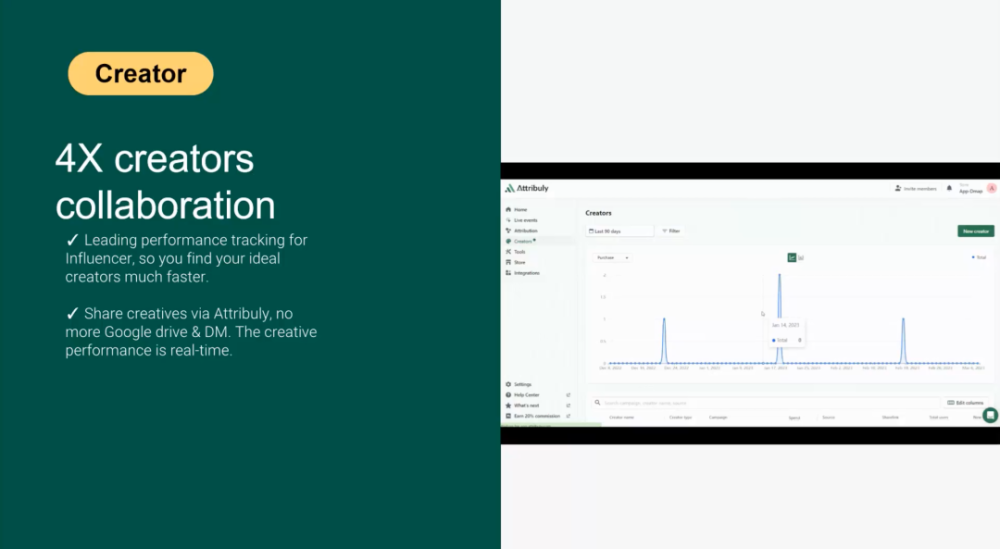Click the Creators page heading
Screen dimensions: 1000x549
tap(598, 213)
